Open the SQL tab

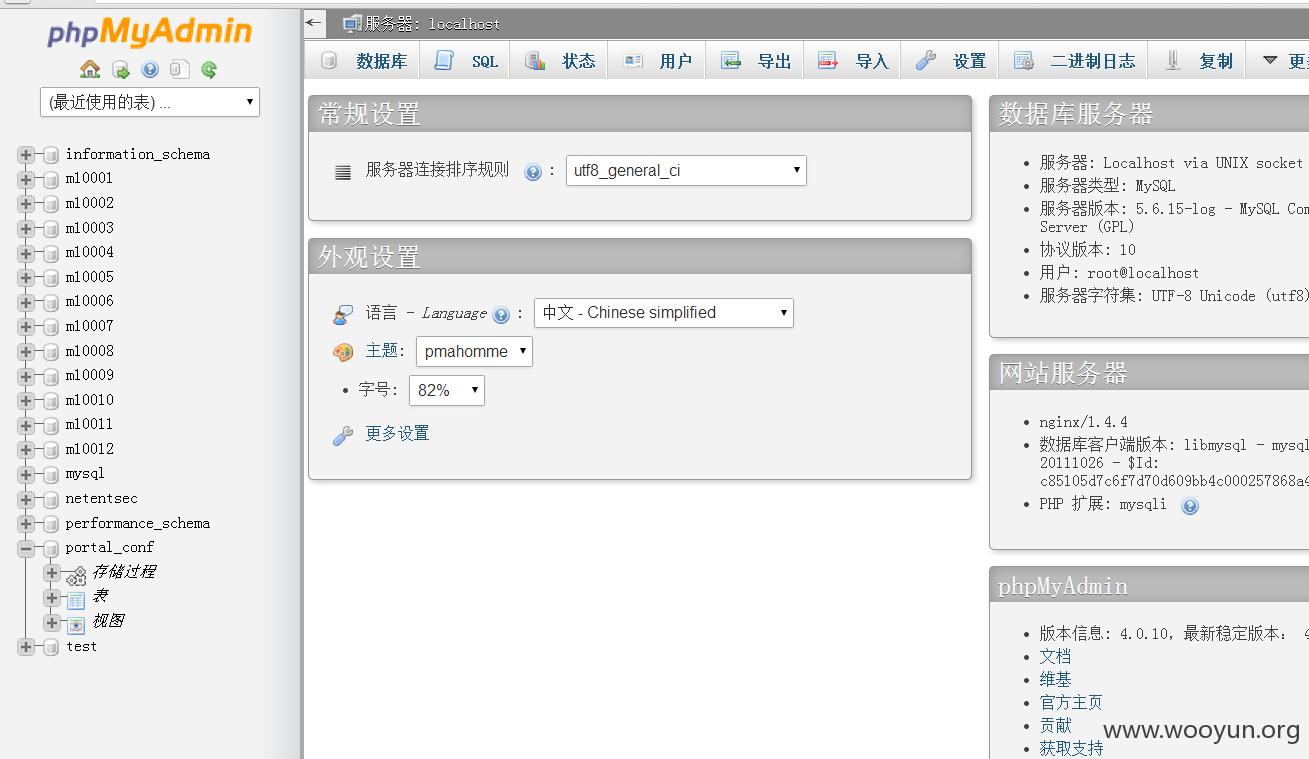465,61
